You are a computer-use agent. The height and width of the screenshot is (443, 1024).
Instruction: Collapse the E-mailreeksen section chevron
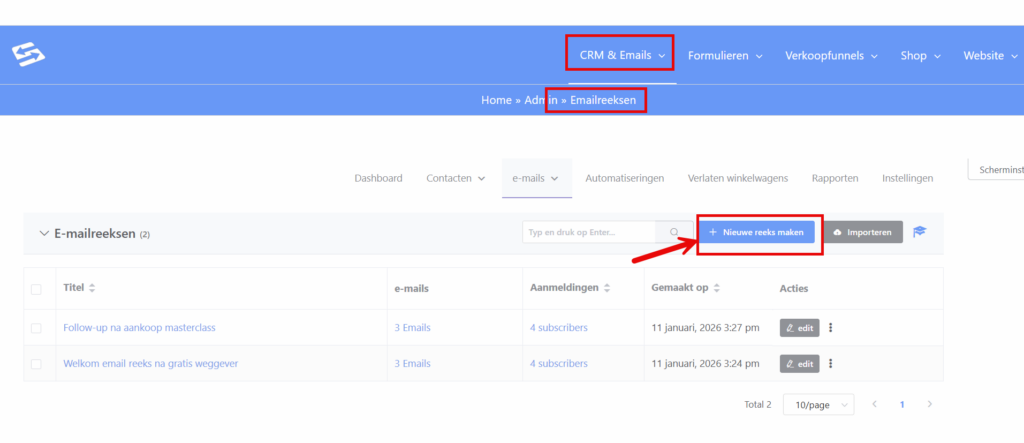point(43,233)
